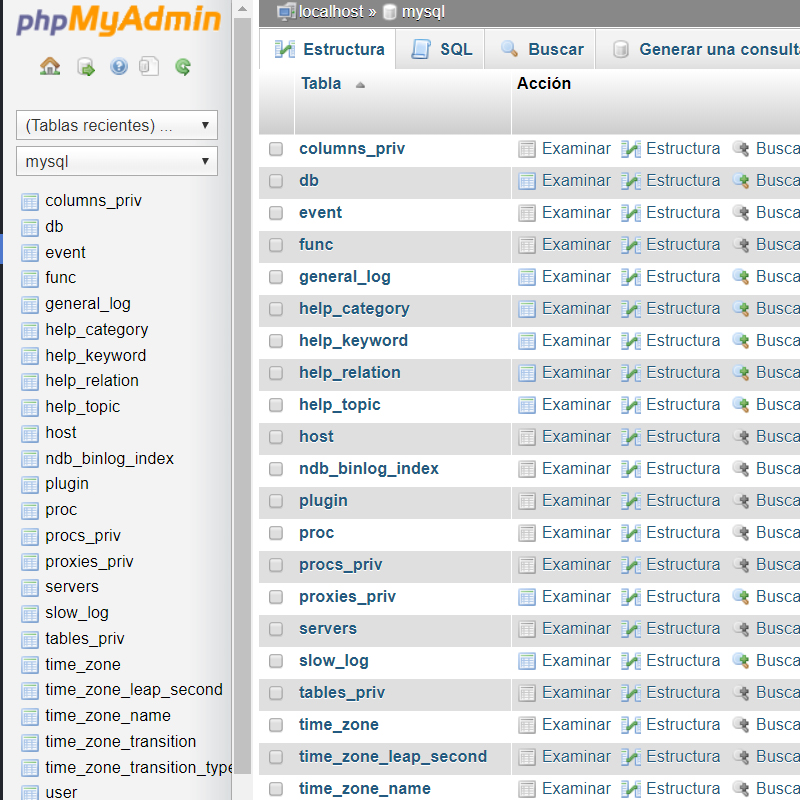Screen dimensions: 800x800
Task: Select help_keyword in sidebar
Action: coord(95,356)
